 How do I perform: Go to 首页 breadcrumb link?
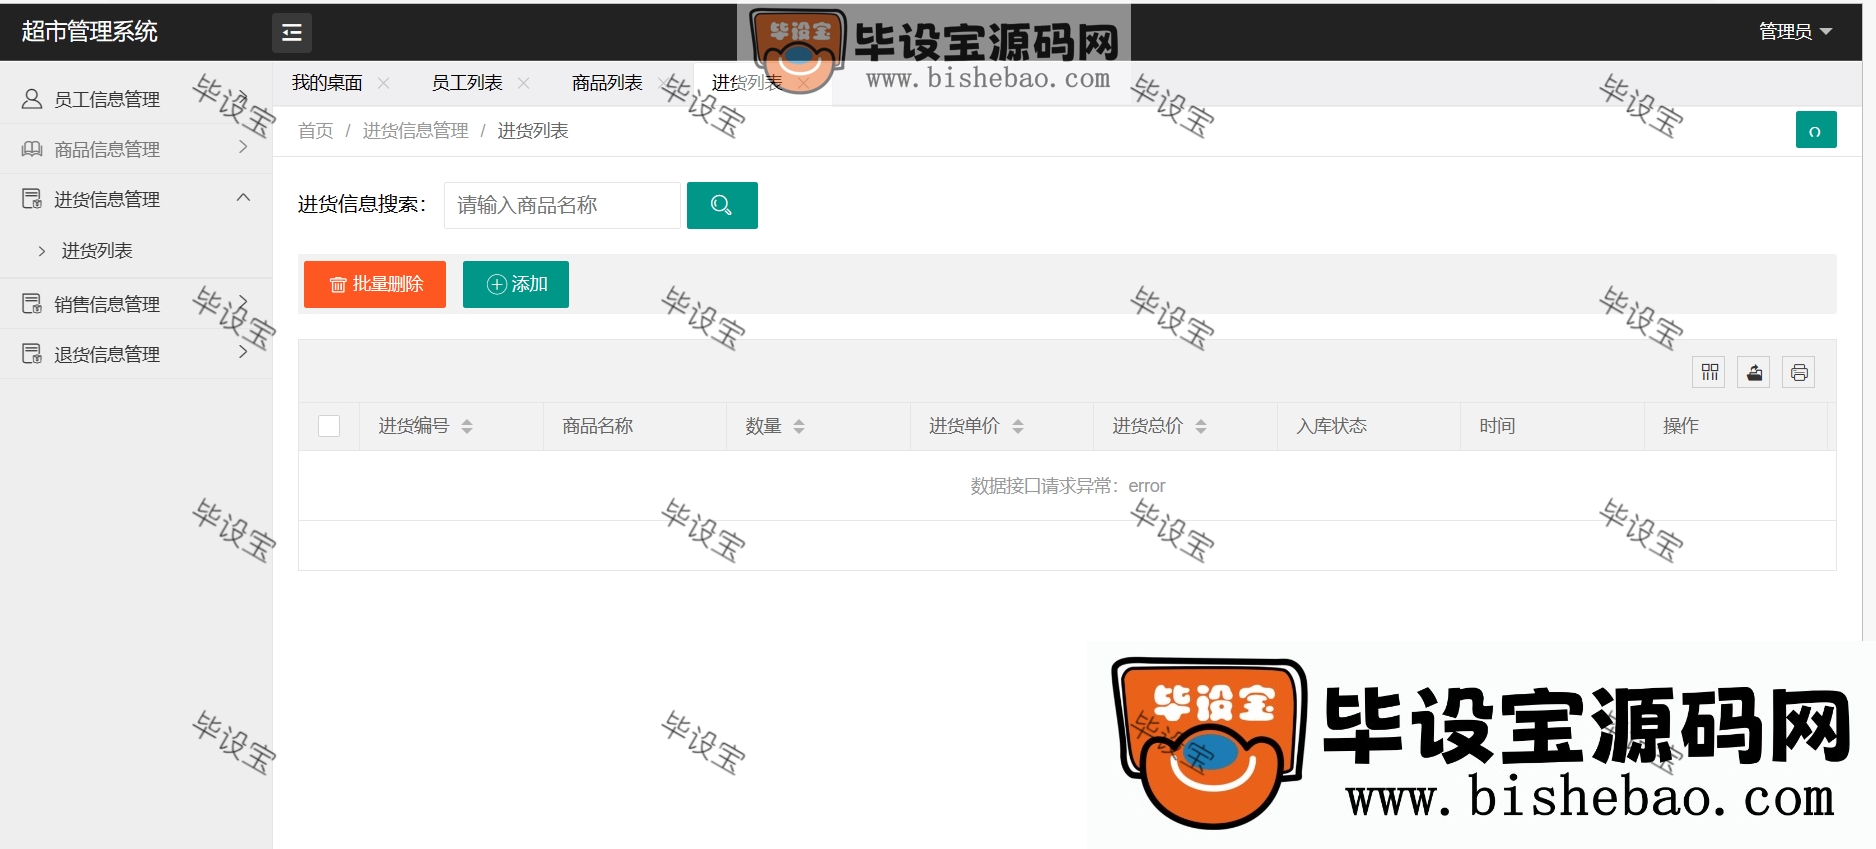316,131
